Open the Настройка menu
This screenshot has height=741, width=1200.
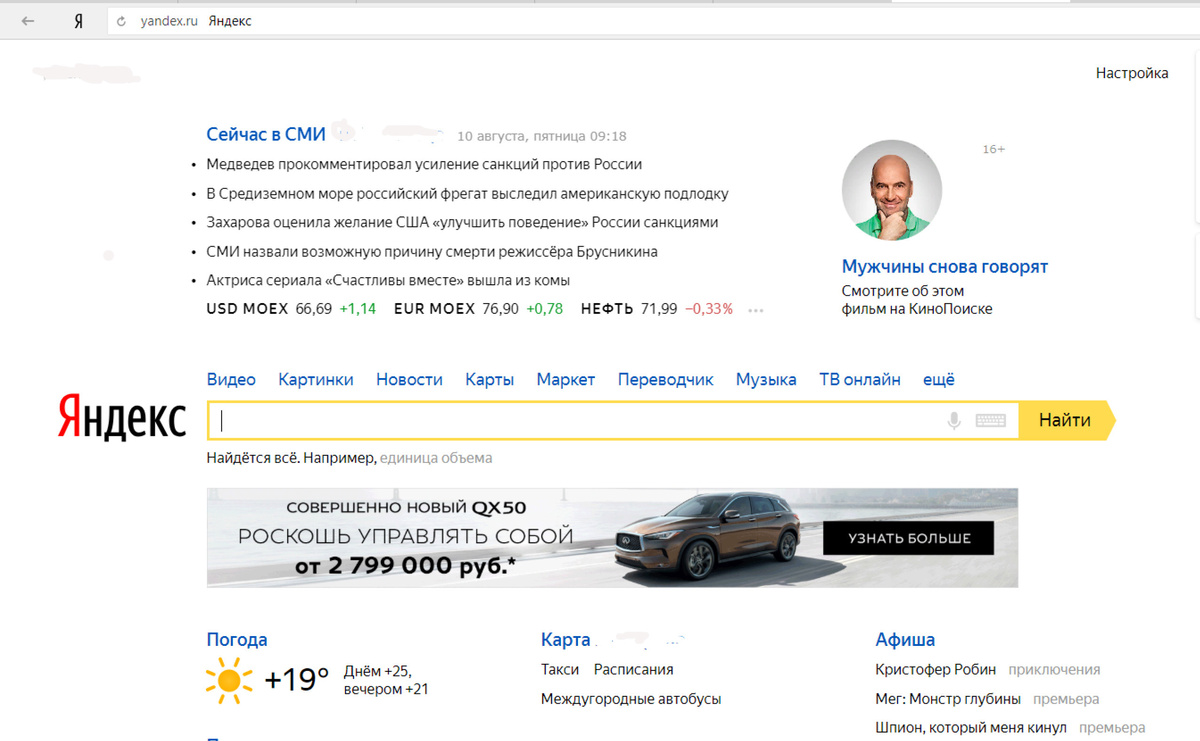1132,73
